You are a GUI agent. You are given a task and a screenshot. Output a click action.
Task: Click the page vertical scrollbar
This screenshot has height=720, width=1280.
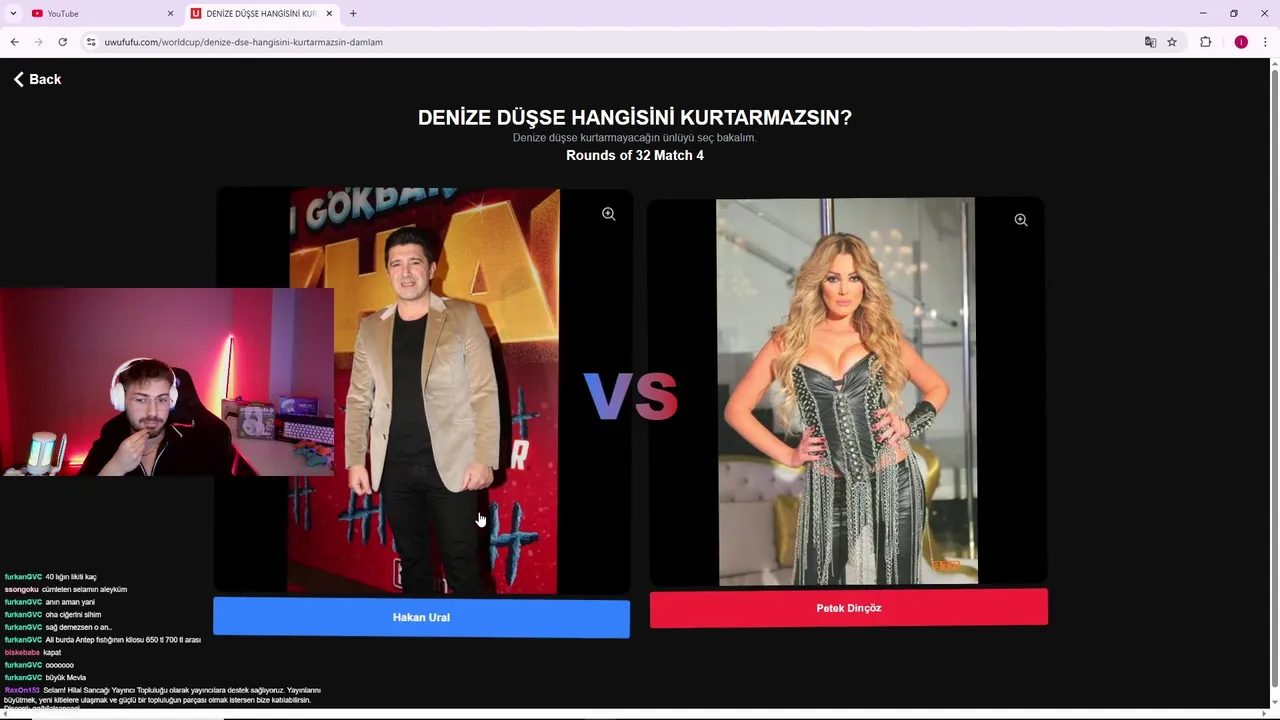click(x=1274, y=380)
